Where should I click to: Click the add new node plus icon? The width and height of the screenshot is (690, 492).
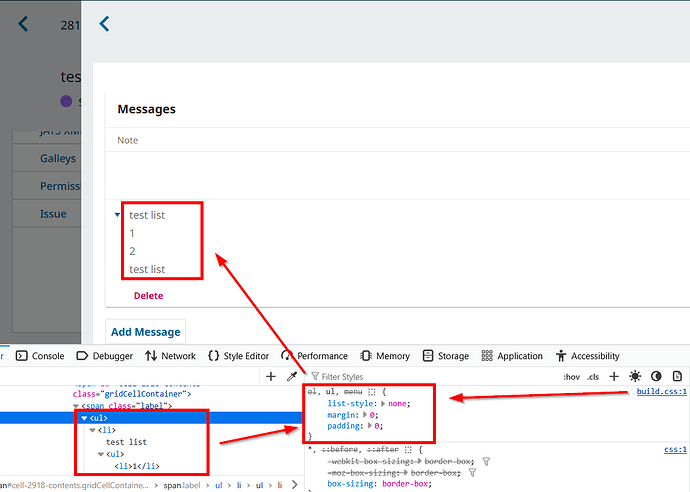pyautogui.click(x=270, y=377)
